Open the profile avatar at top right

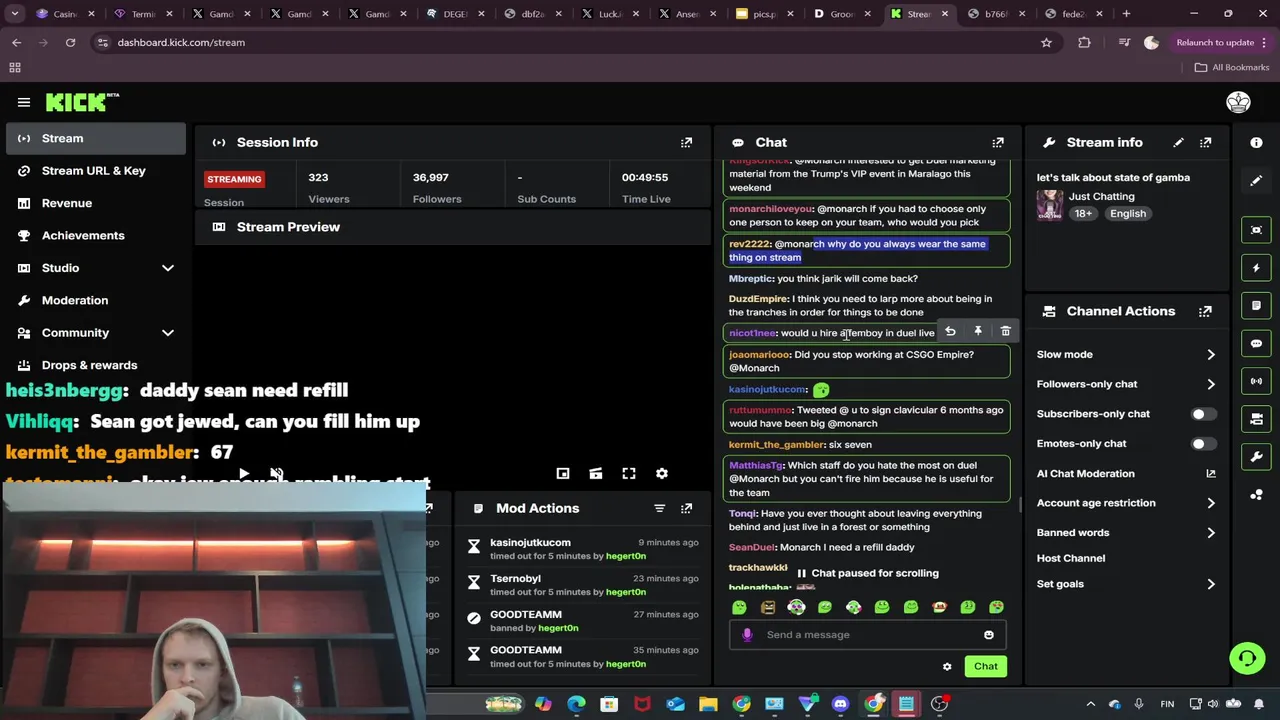click(x=1238, y=102)
